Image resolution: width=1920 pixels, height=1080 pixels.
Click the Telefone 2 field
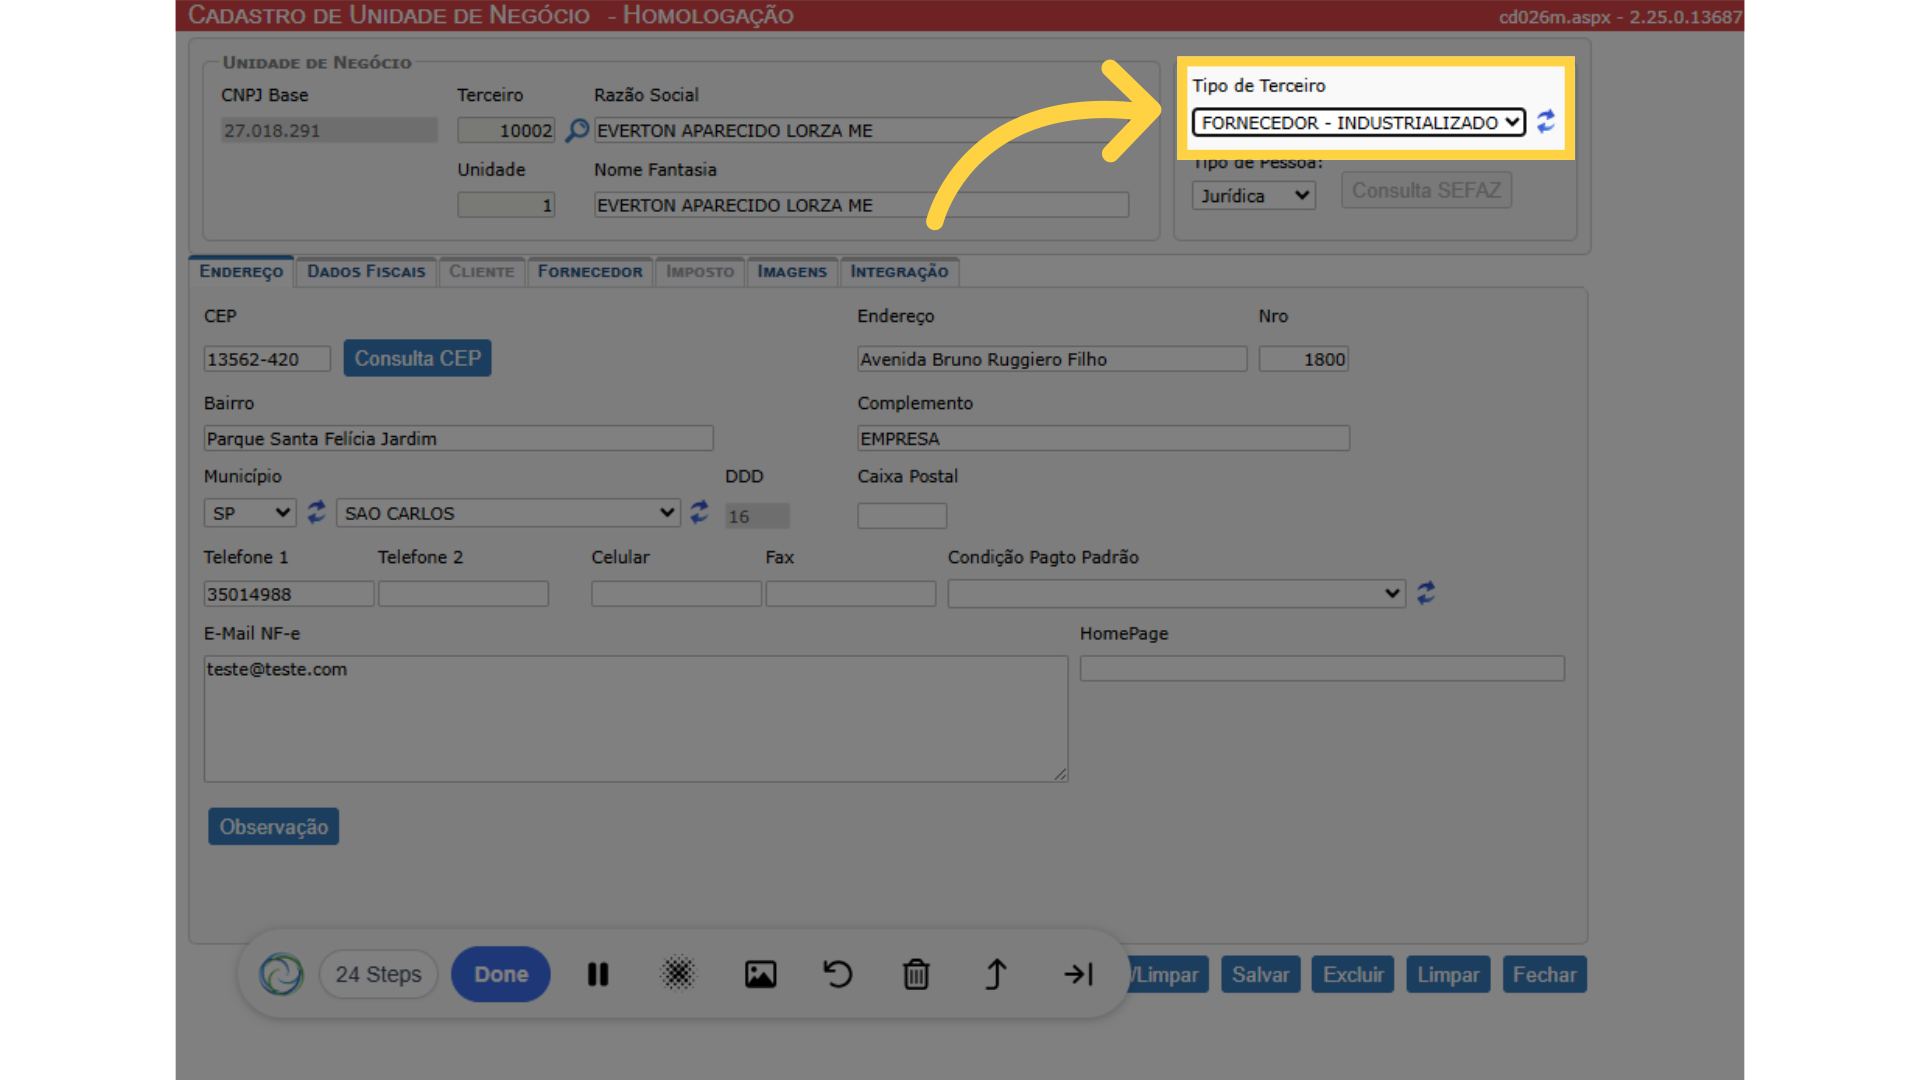[463, 594]
